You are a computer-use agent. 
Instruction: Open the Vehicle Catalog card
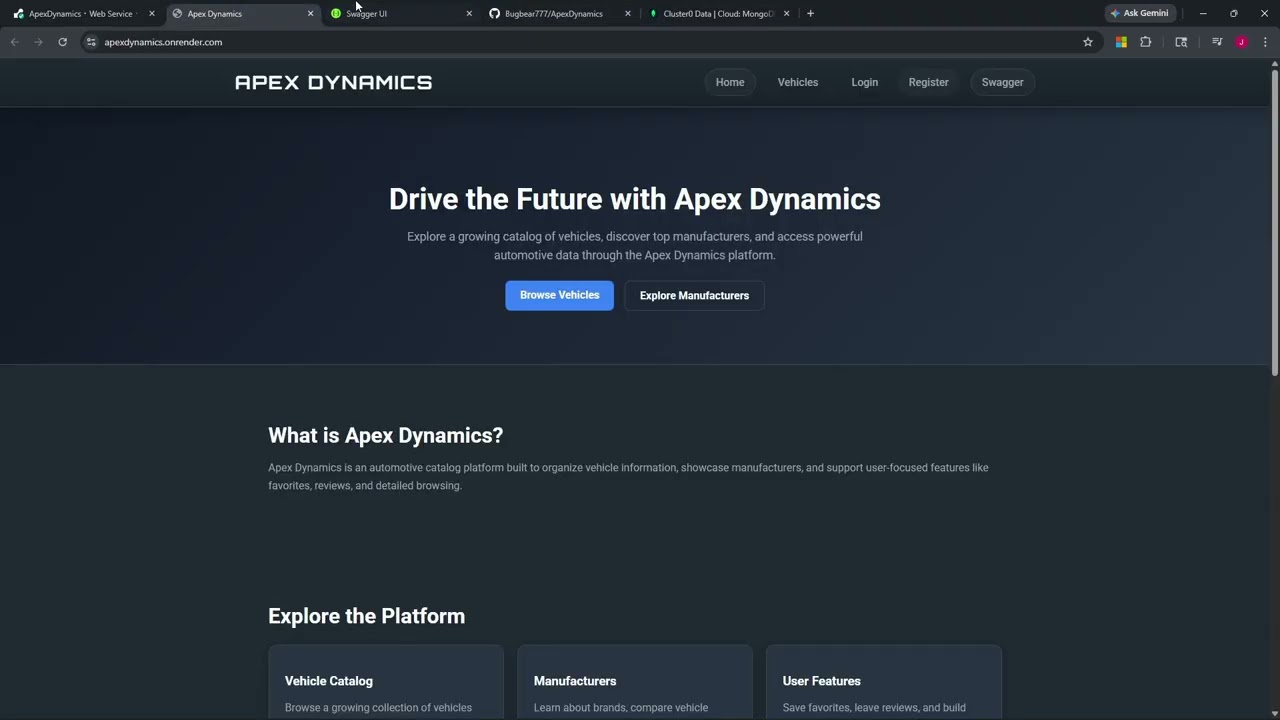tap(386, 682)
